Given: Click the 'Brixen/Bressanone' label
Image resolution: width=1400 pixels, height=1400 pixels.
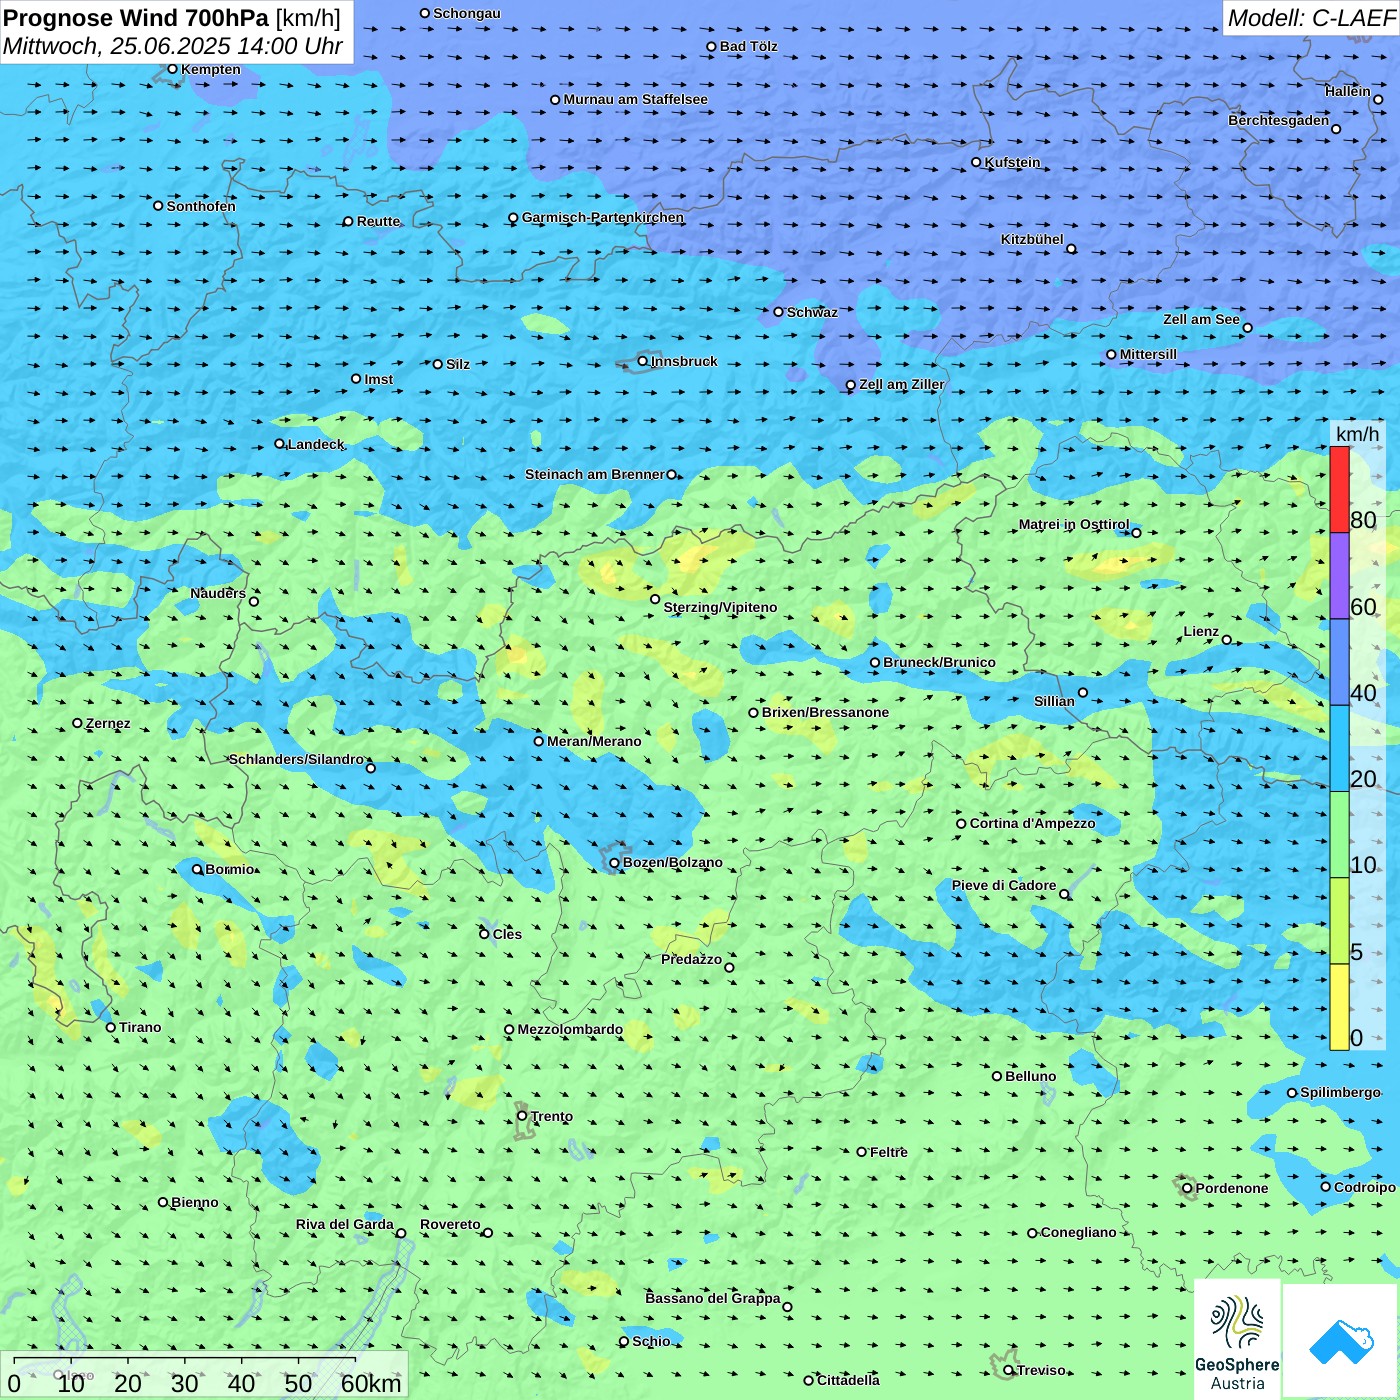Looking at the screenshot, I should pos(825,712).
